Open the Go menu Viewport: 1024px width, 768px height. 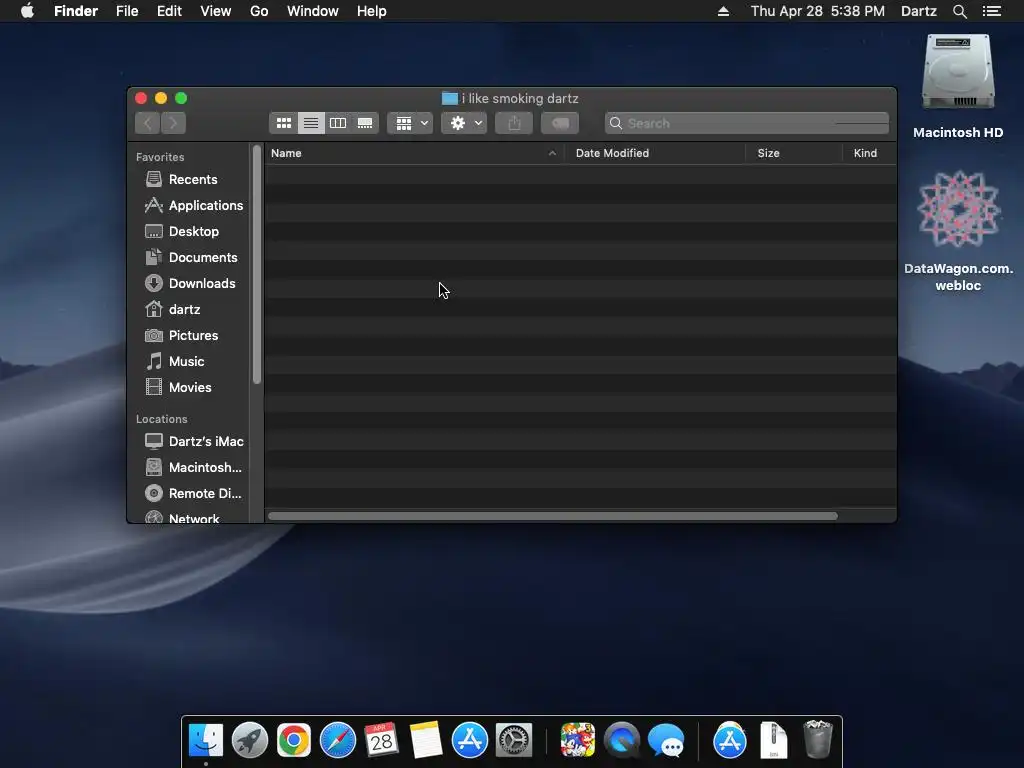tap(259, 11)
